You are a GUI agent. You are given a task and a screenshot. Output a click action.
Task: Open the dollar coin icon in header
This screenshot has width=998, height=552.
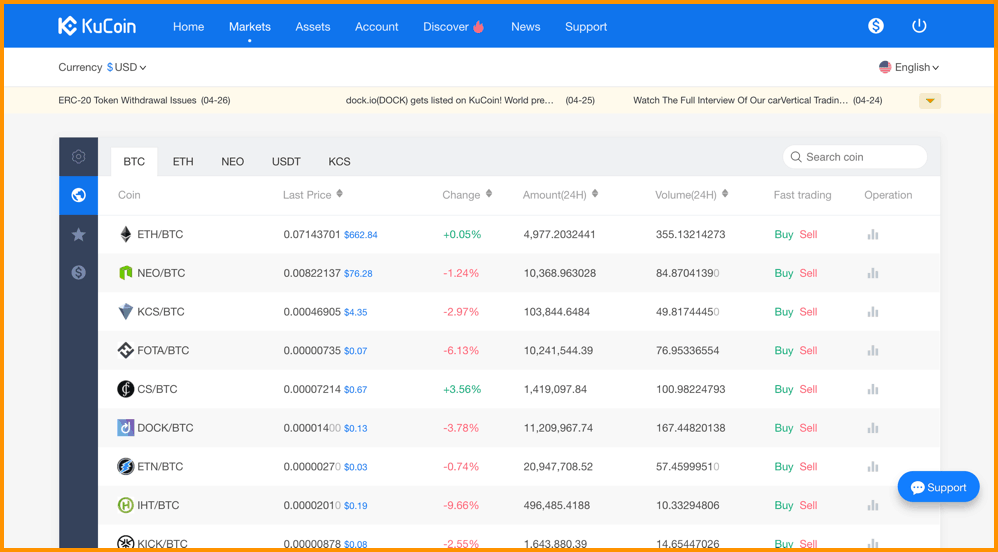coord(876,26)
